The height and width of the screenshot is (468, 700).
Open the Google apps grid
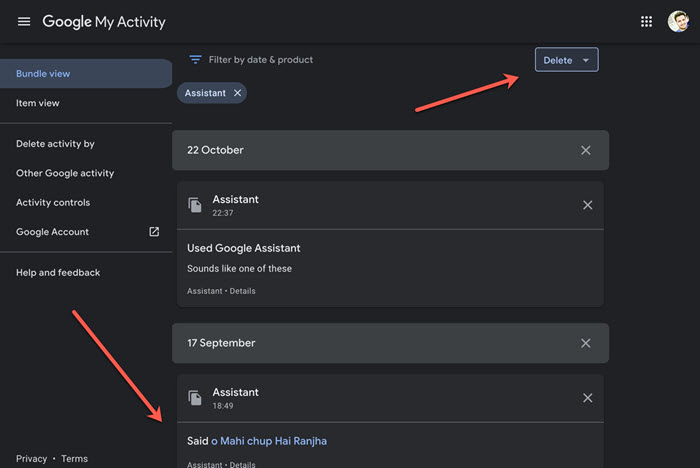[646, 21]
